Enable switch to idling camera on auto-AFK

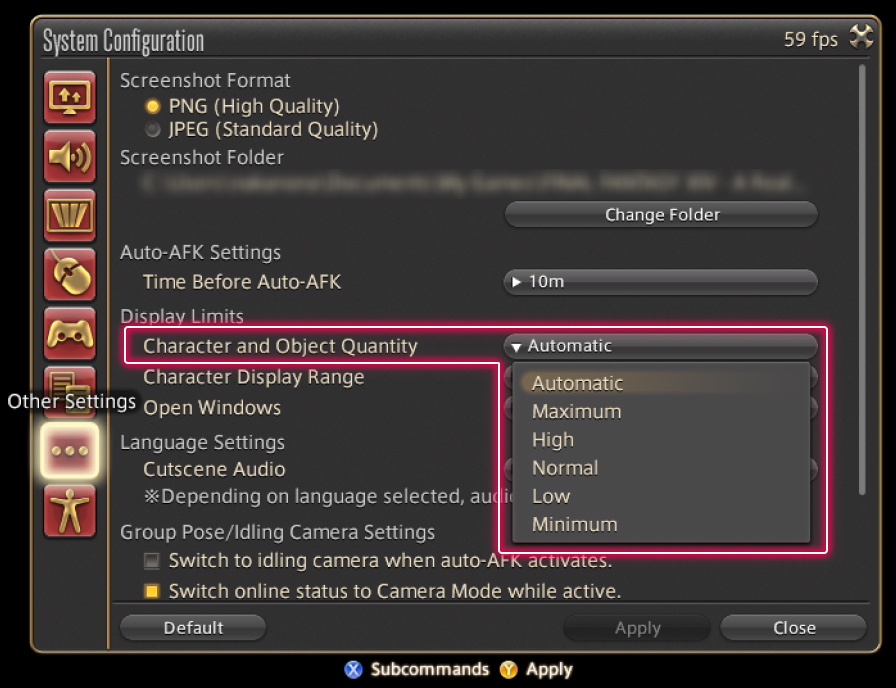152,561
